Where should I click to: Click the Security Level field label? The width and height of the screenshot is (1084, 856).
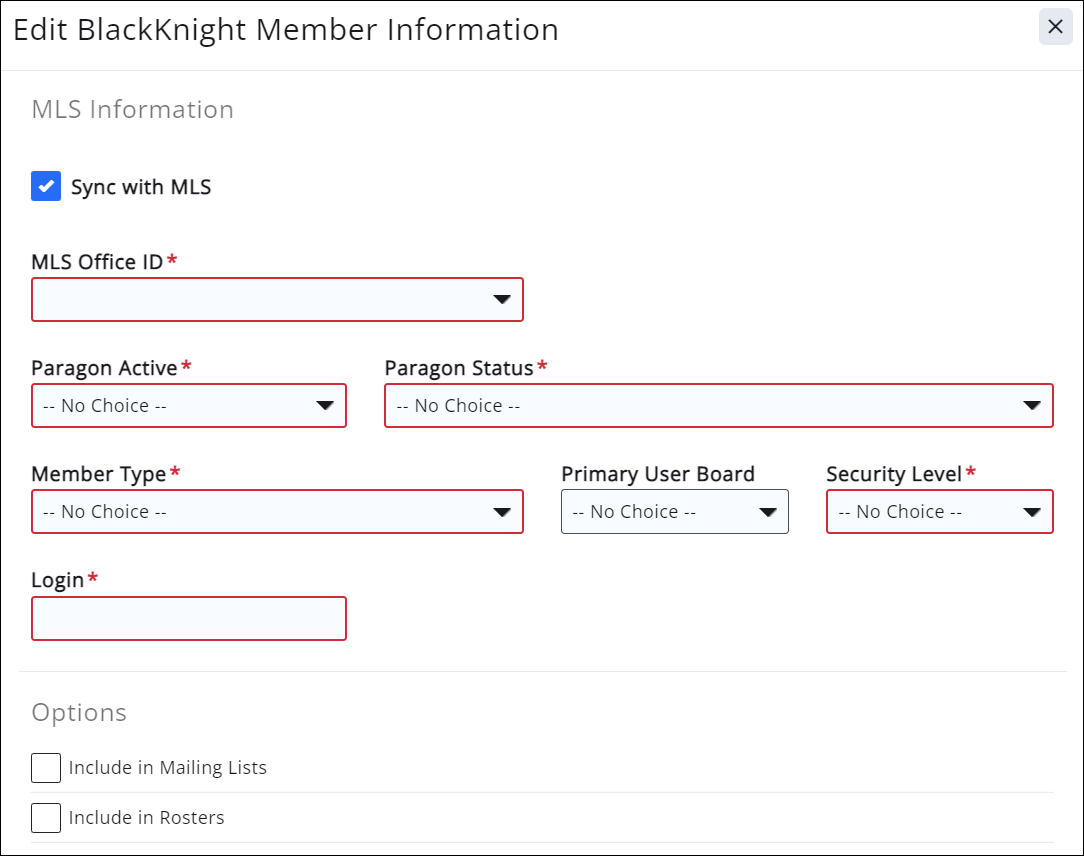(894, 474)
